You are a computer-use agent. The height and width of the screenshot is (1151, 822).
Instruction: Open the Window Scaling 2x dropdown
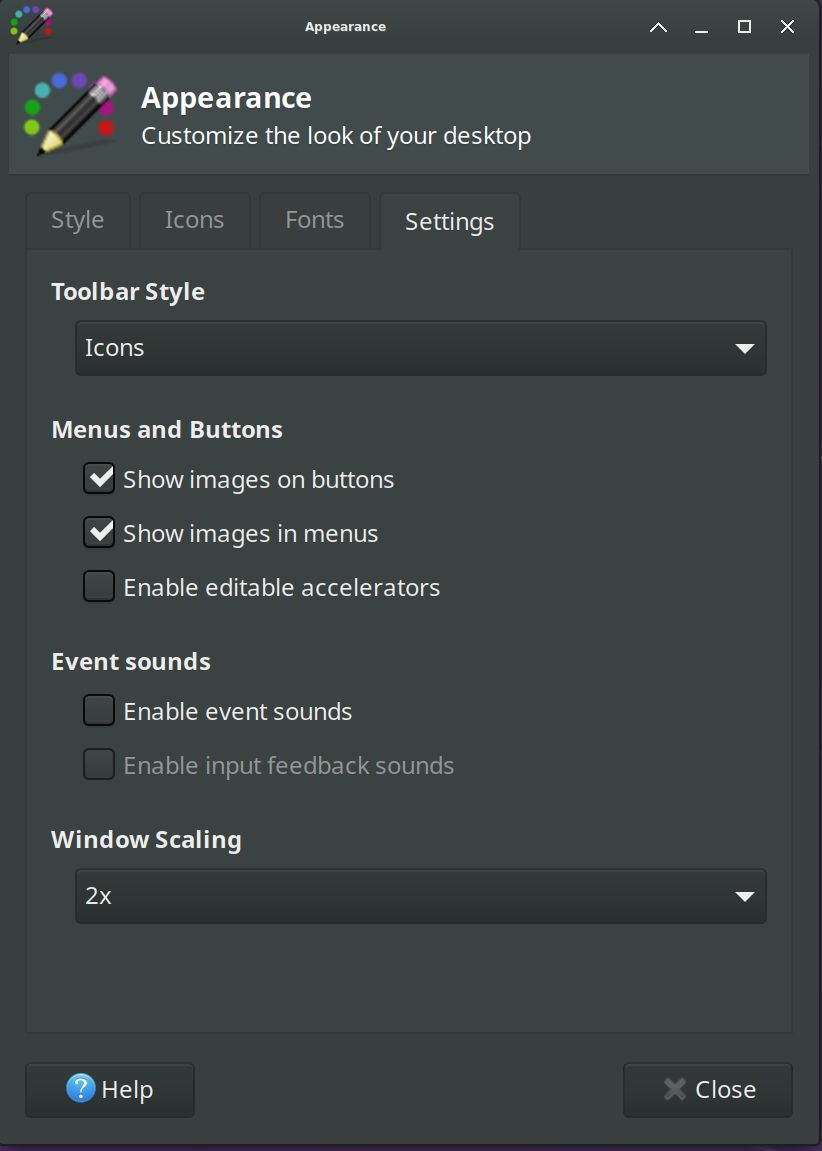point(420,896)
